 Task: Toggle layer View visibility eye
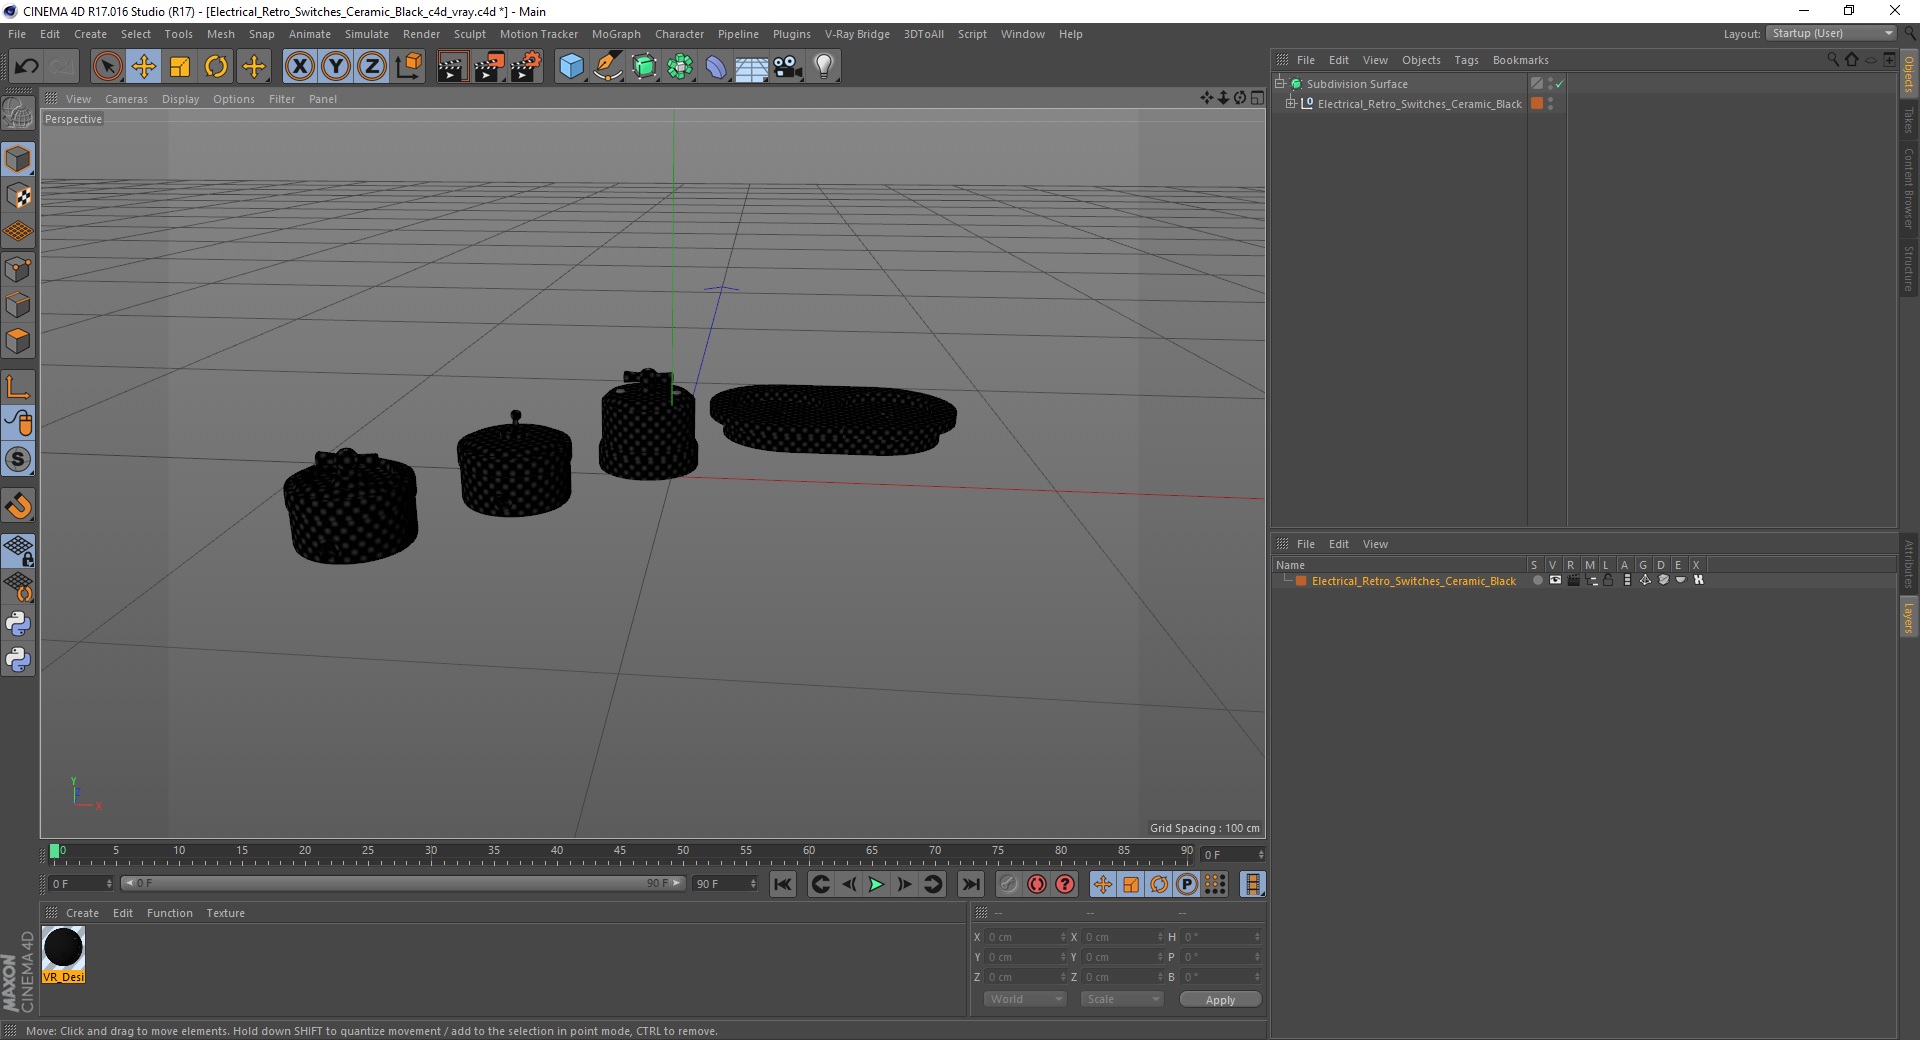[1555, 580]
